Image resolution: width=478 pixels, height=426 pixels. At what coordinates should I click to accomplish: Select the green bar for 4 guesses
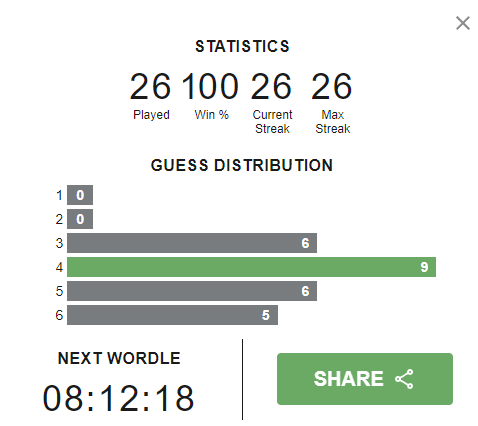pos(251,267)
